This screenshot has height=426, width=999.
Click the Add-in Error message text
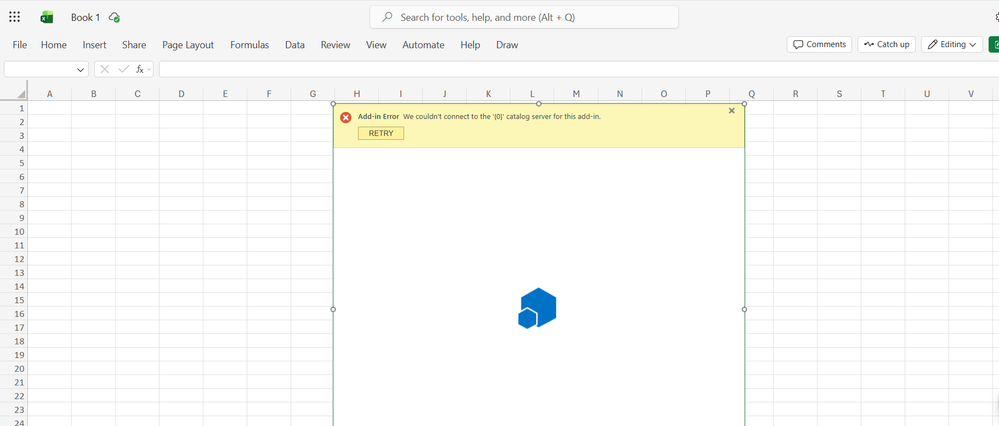pos(479,117)
